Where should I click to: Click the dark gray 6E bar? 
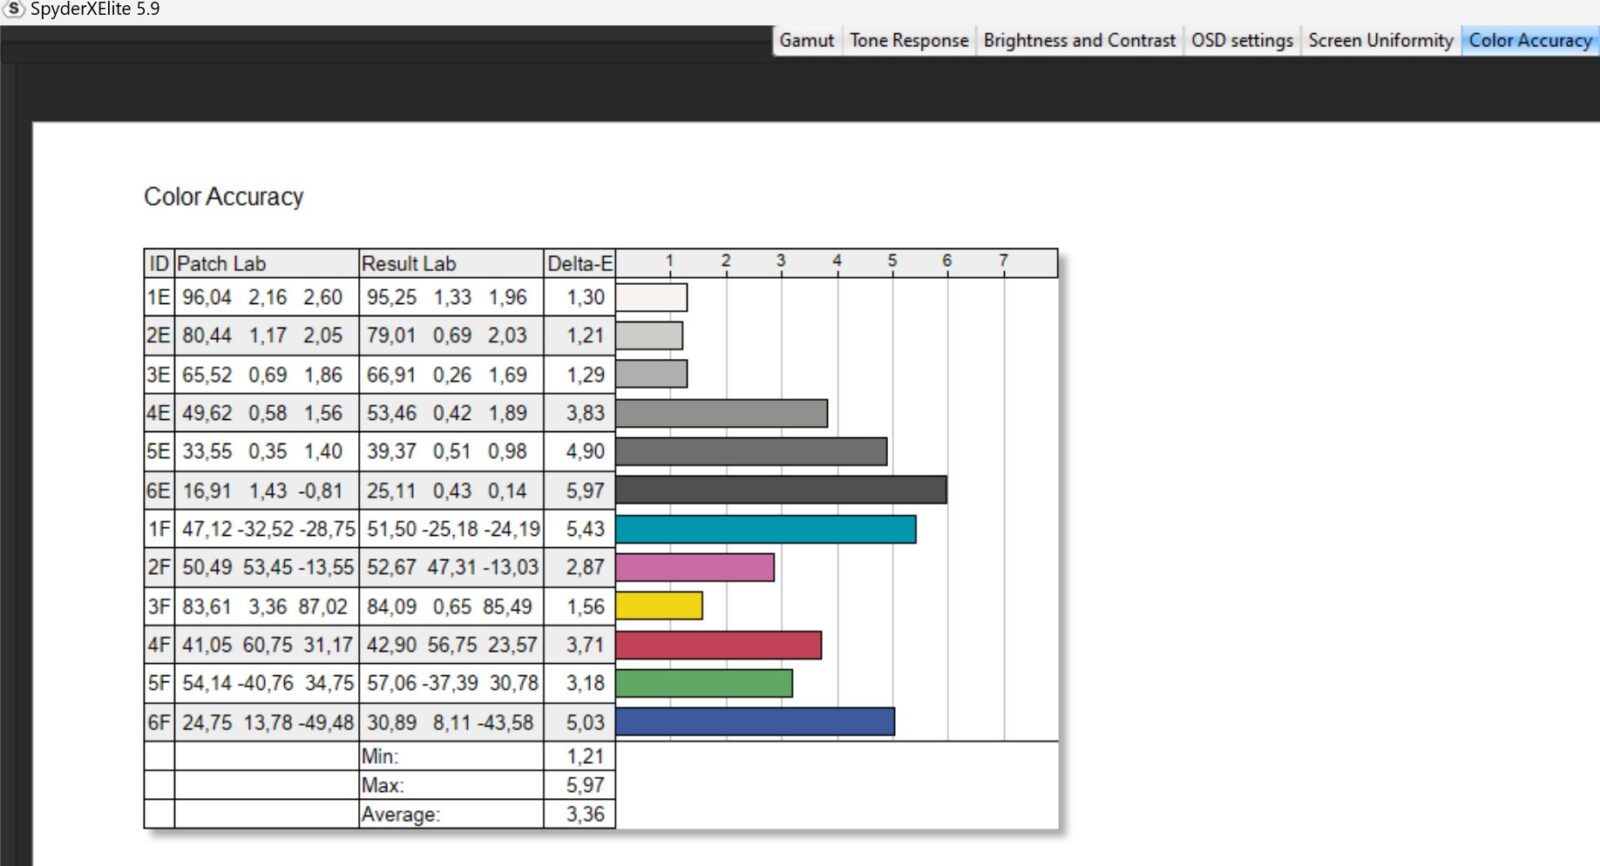click(781, 490)
